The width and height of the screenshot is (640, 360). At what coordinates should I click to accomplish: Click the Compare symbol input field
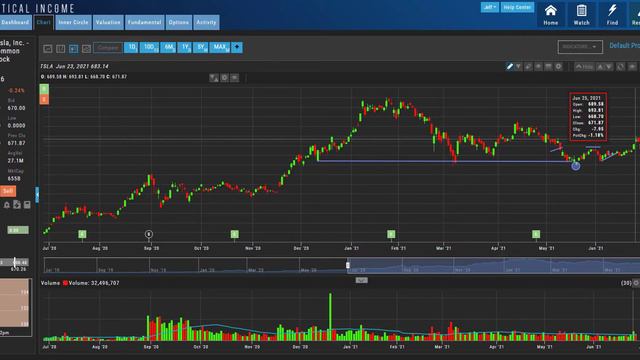pos(108,48)
